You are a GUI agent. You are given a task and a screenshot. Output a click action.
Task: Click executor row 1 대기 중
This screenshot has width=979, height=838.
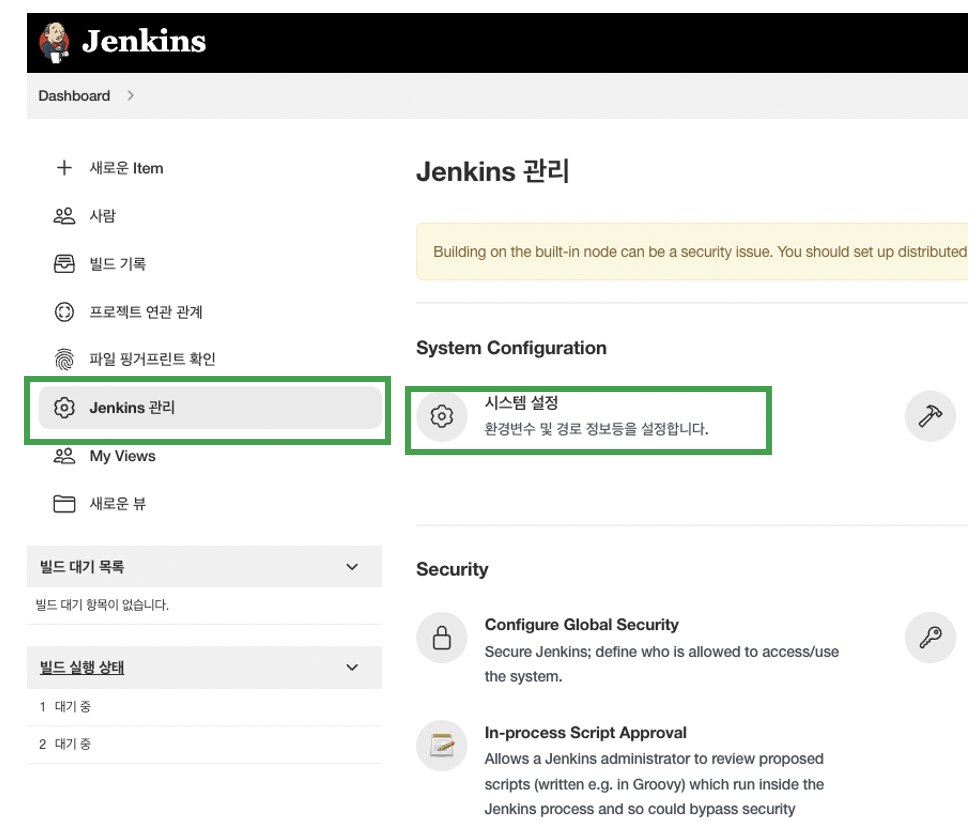tap(204, 707)
